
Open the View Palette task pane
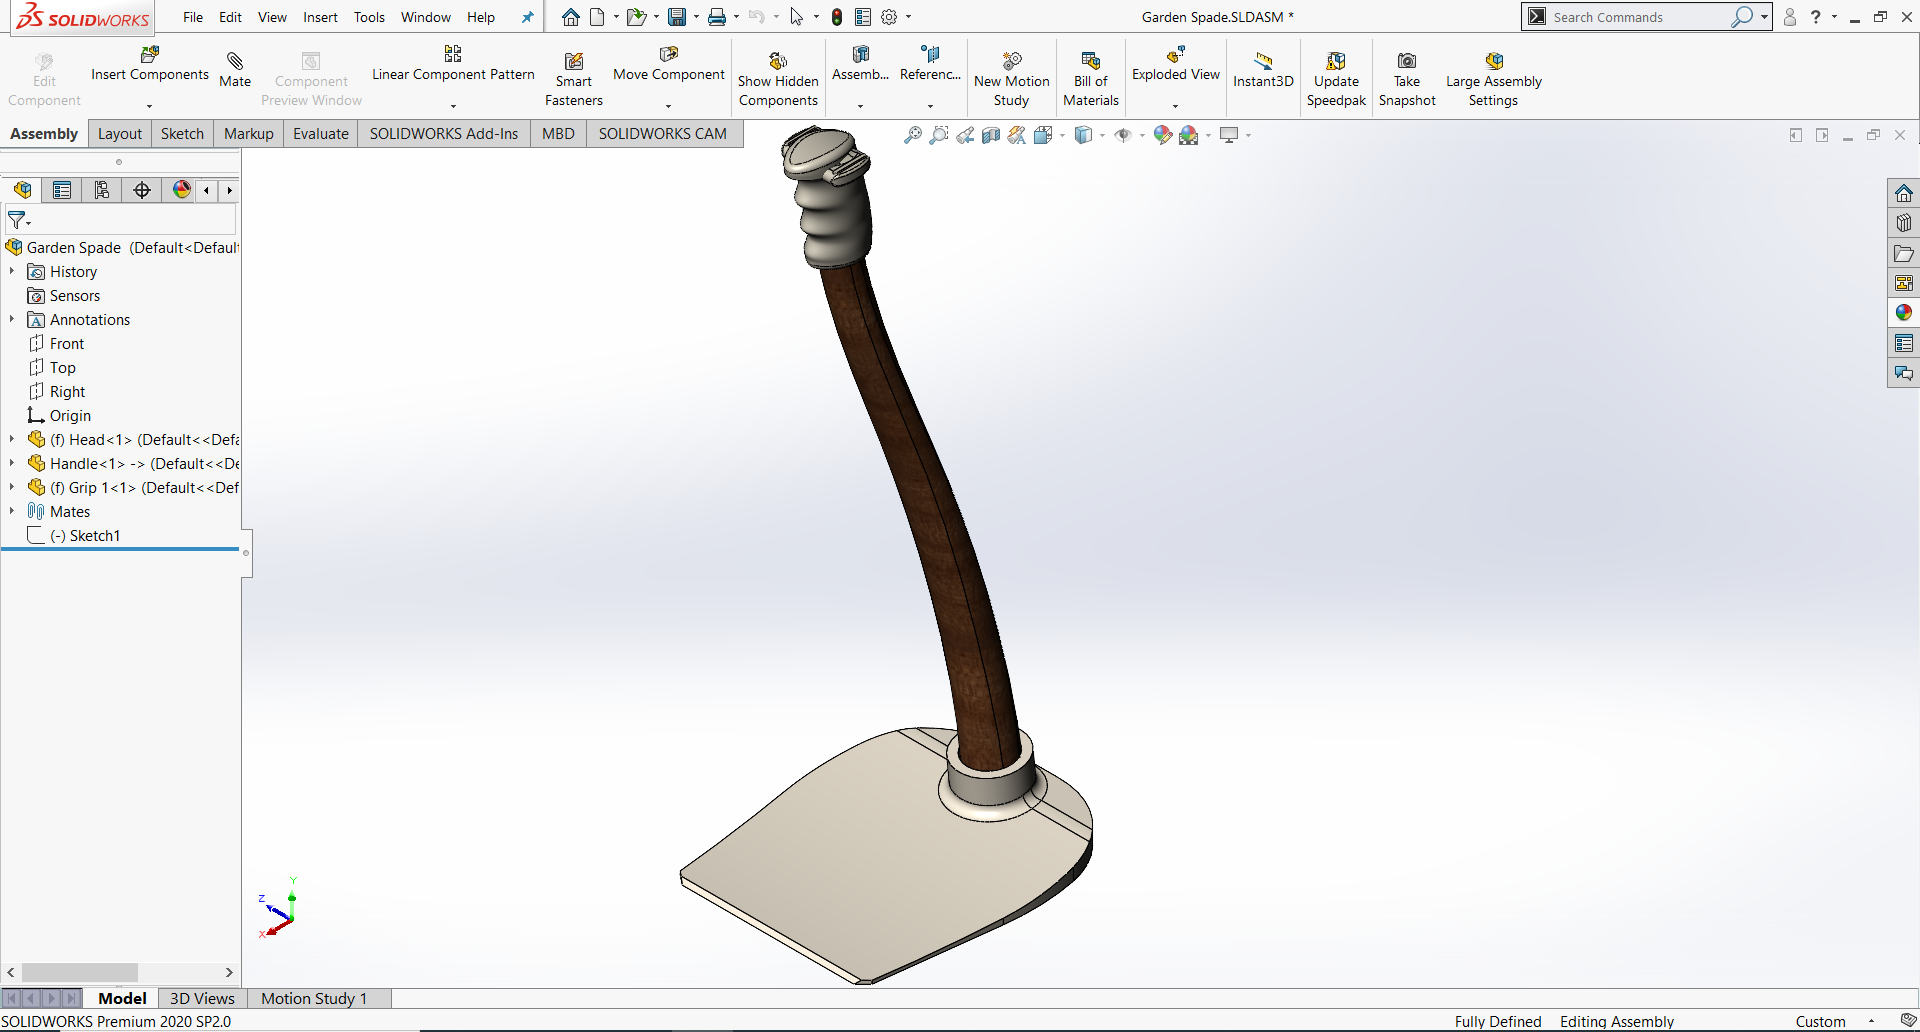click(1904, 283)
